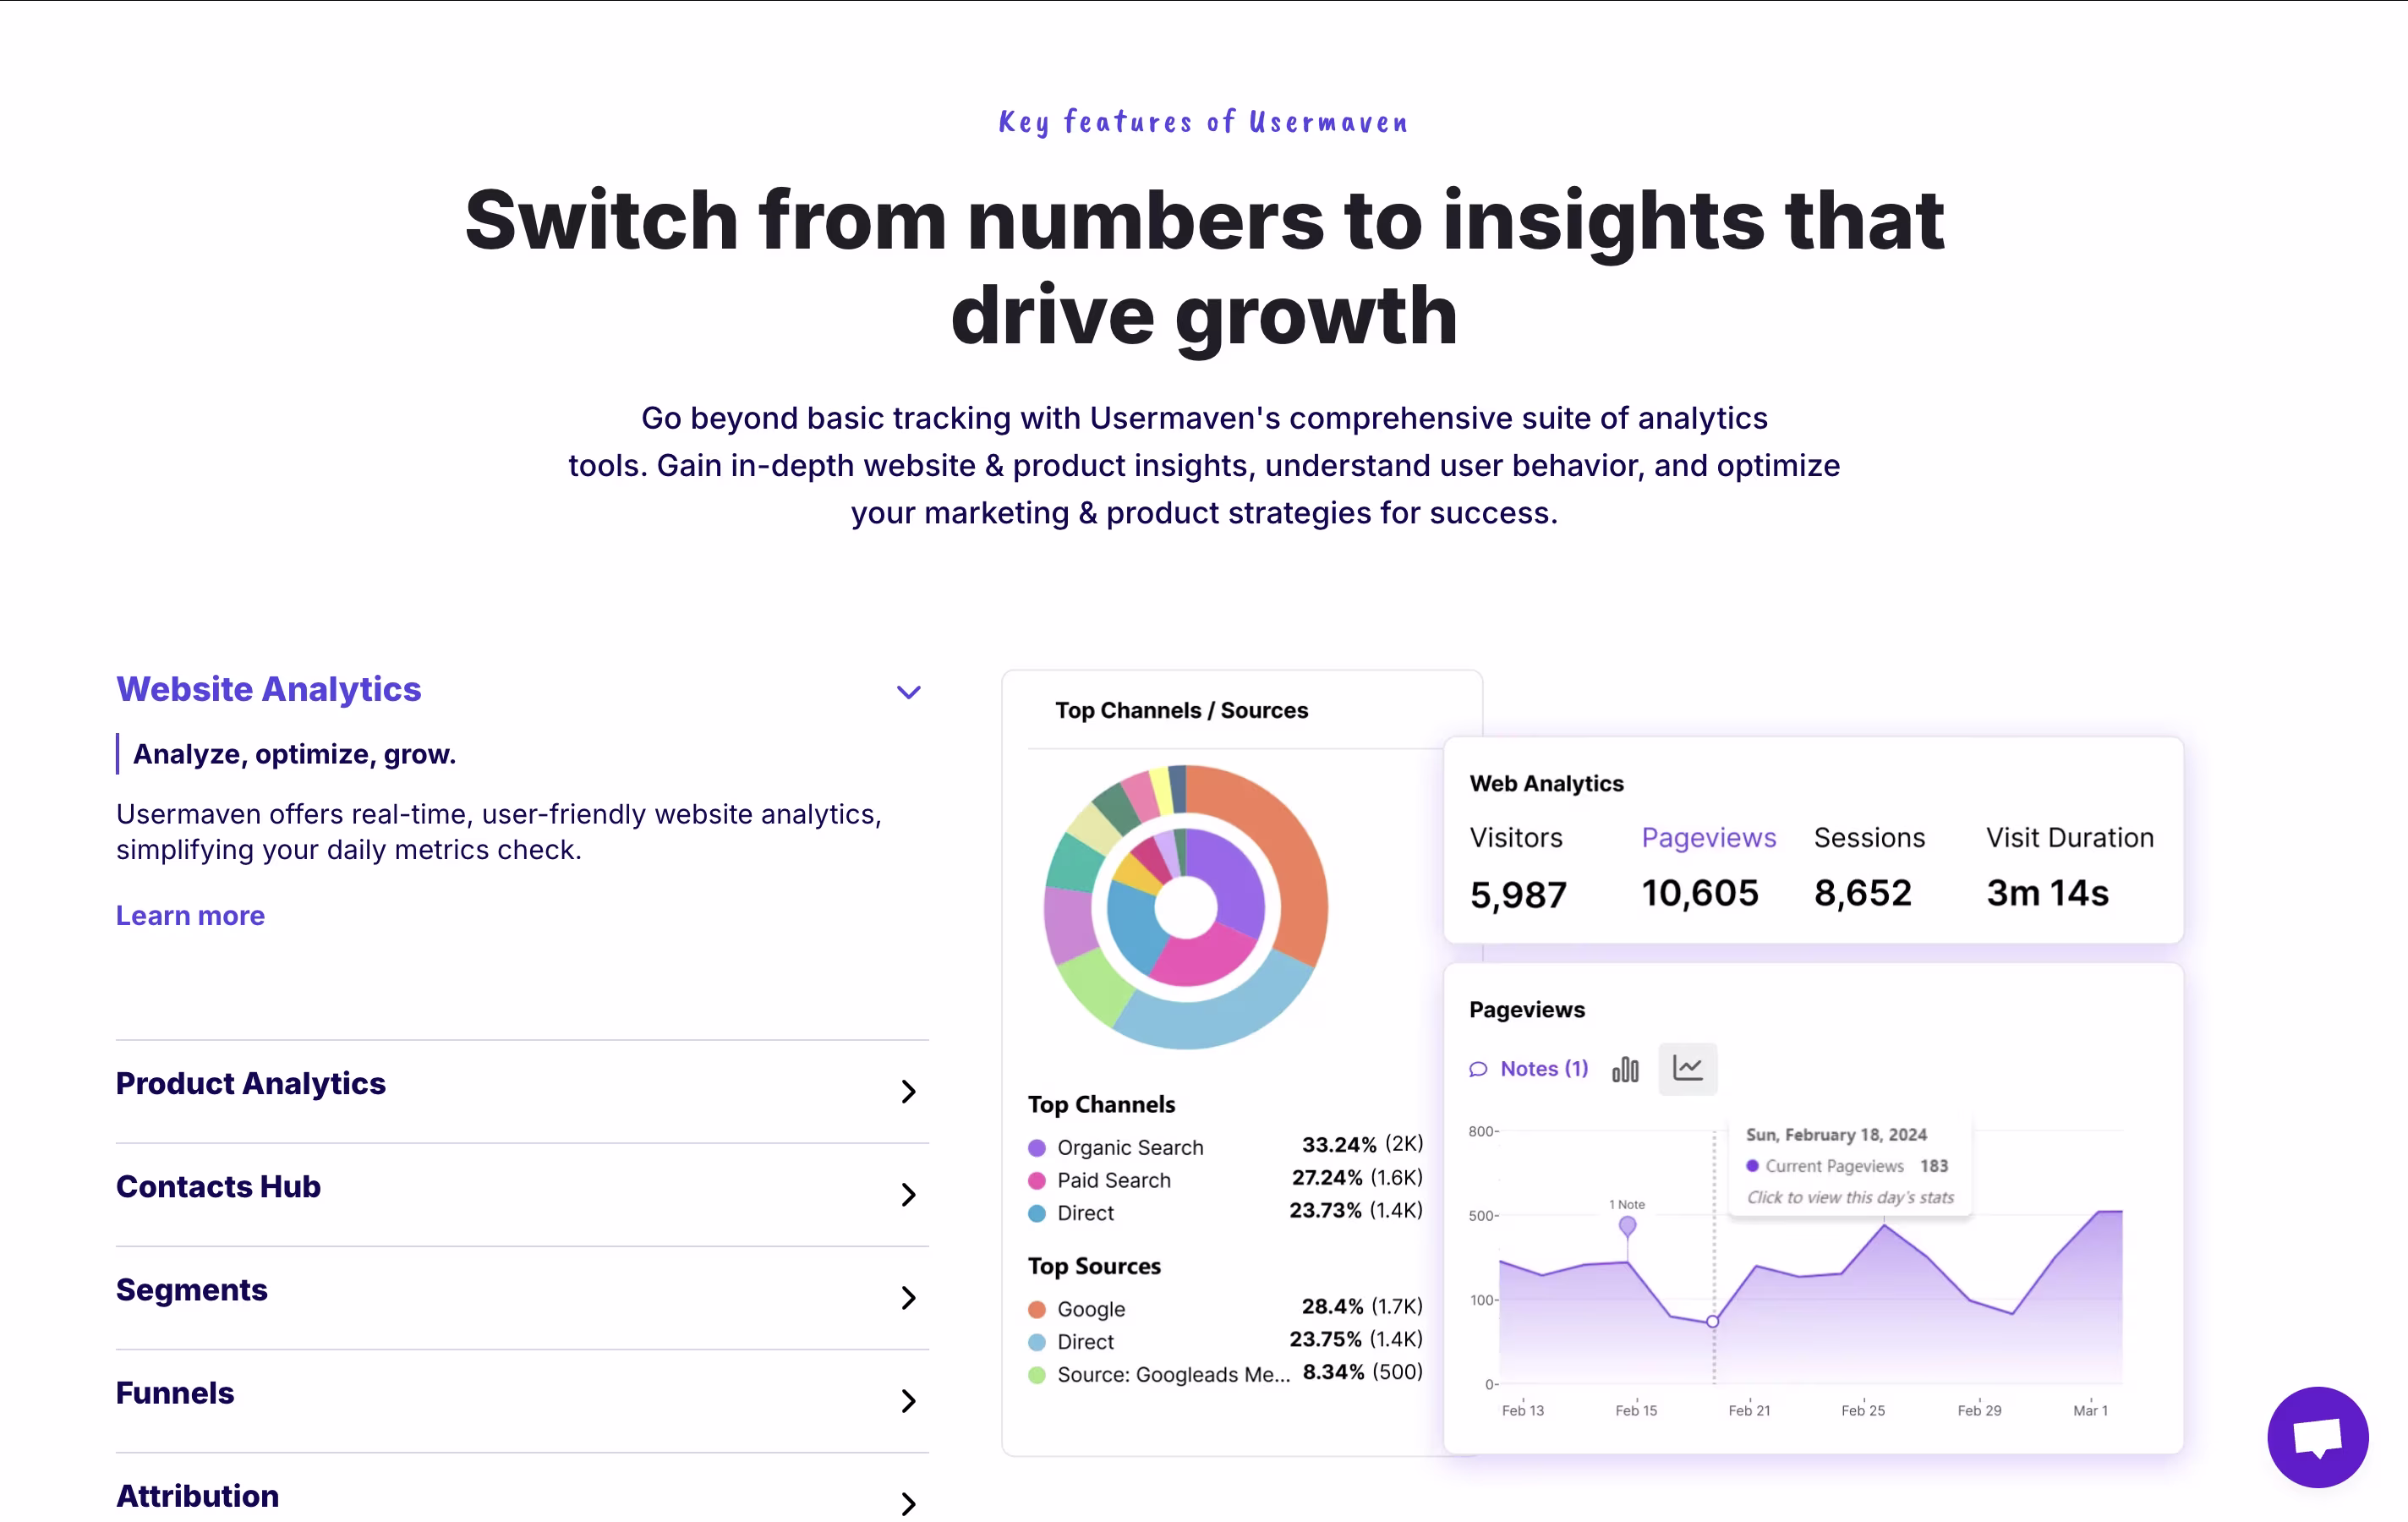
Task: Select the Pageviews metric
Action: (1708, 837)
